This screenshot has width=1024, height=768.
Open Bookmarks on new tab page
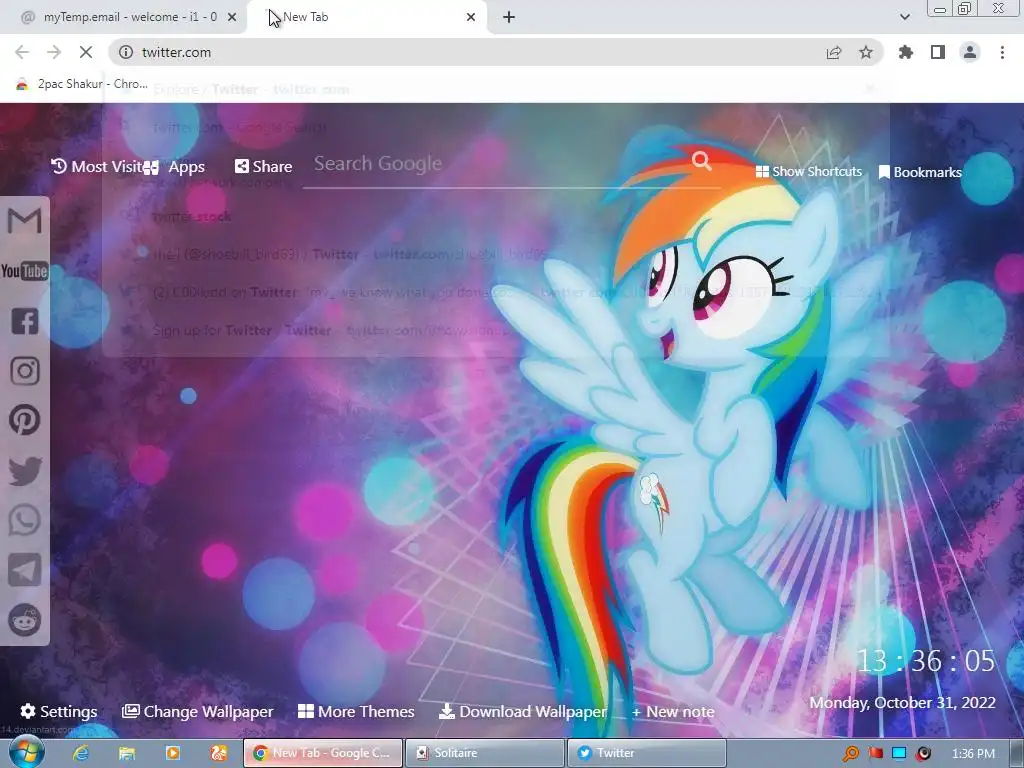(920, 172)
